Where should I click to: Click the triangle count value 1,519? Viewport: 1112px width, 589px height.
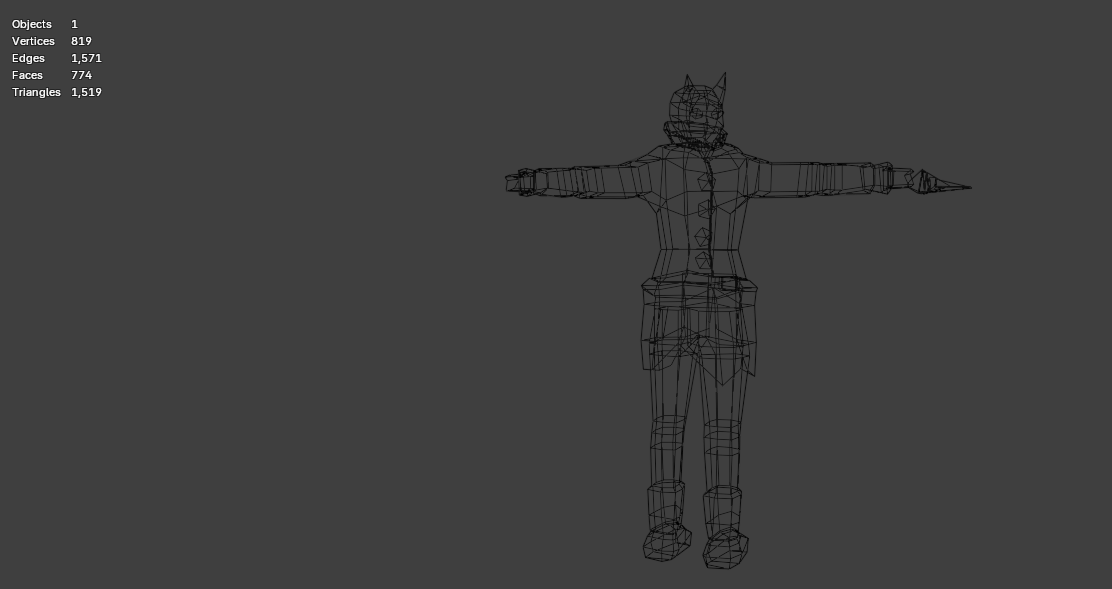pos(87,92)
